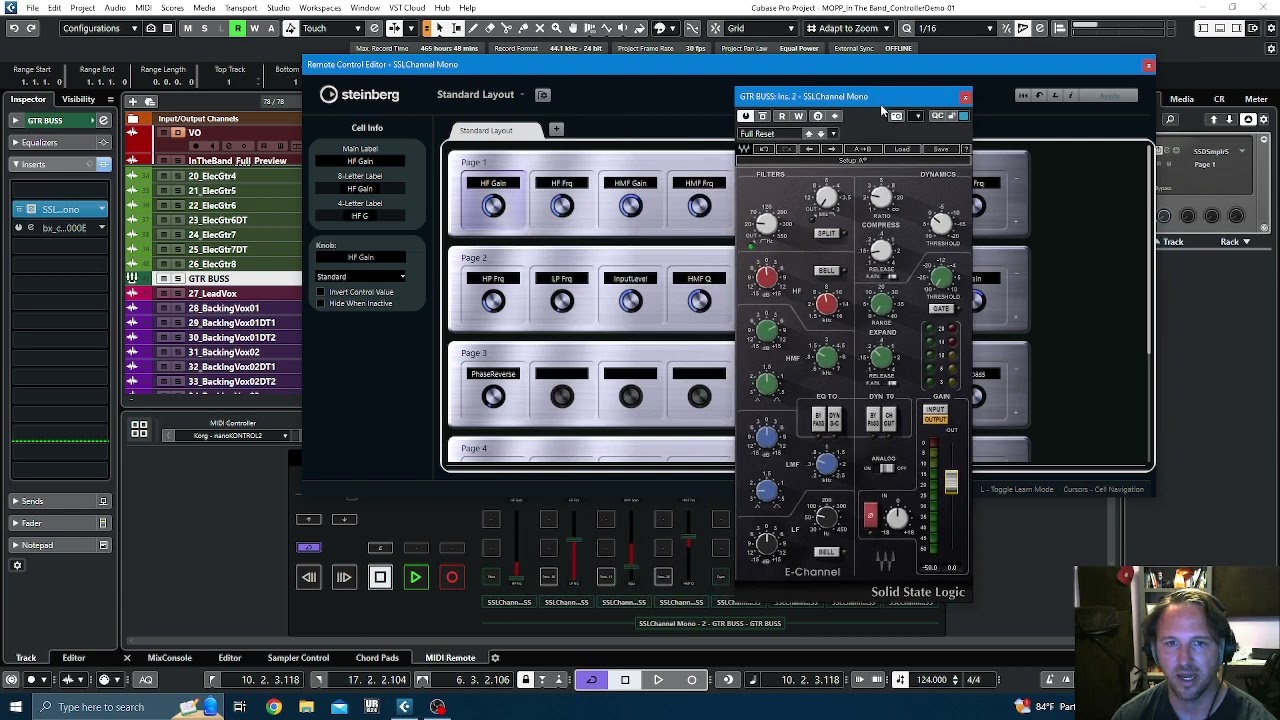Toggle the Write automation W button in the SSLChannel plugin header
Viewport: 1280px width, 720px height.
[798, 116]
